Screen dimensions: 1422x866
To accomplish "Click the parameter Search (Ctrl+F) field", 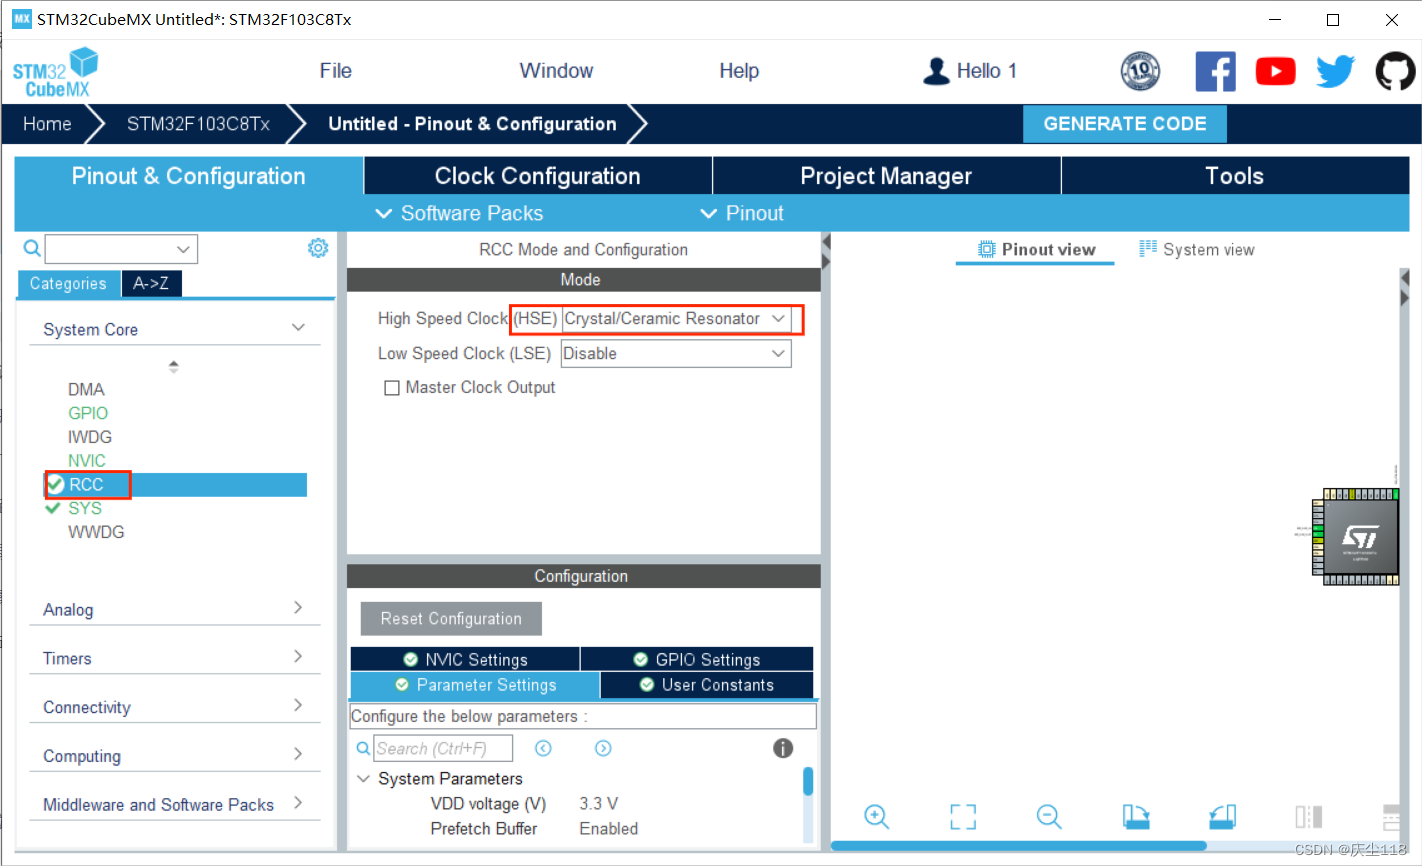I will 443,748.
